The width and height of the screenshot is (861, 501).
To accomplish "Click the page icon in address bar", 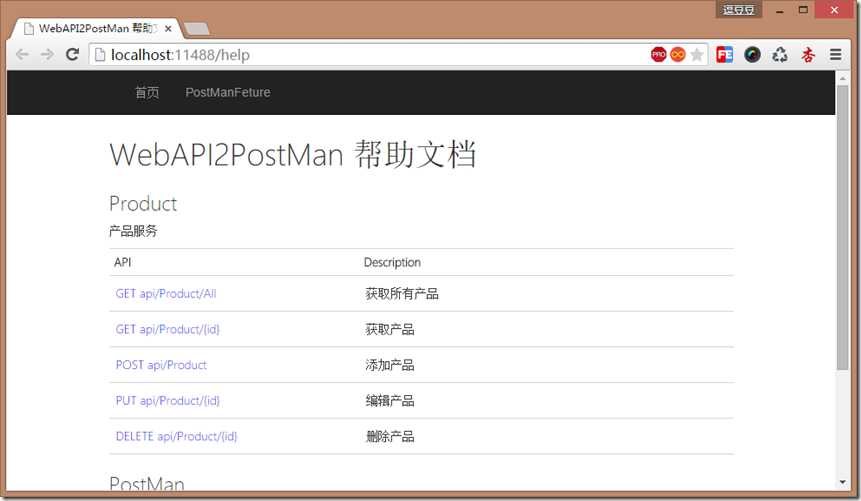I will tap(100, 54).
